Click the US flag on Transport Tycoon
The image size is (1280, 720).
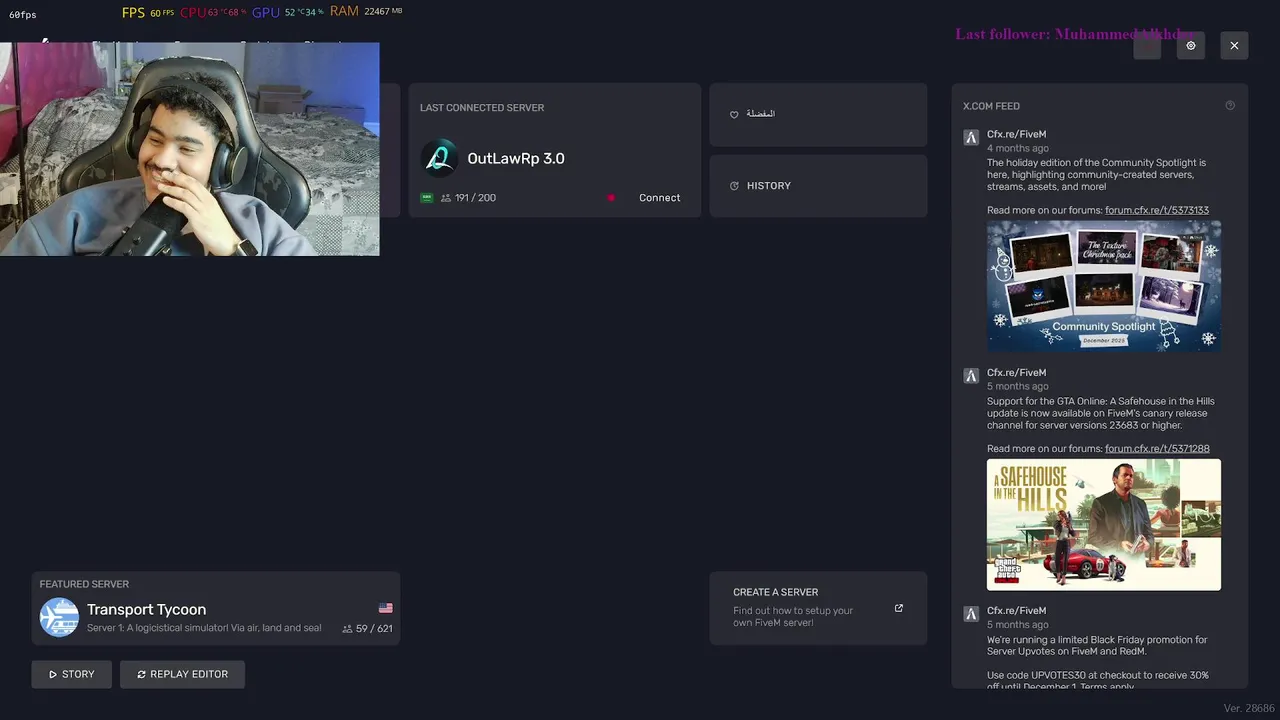[386, 608]
